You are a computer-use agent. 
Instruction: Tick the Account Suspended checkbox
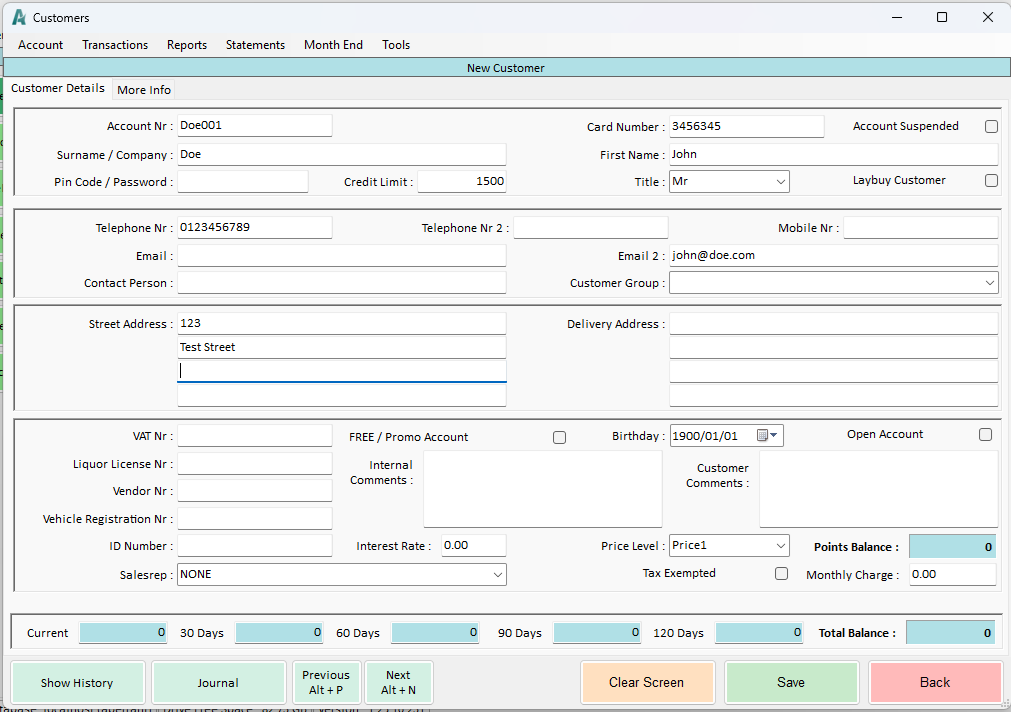pyautogui.click(x=991, y=127)
